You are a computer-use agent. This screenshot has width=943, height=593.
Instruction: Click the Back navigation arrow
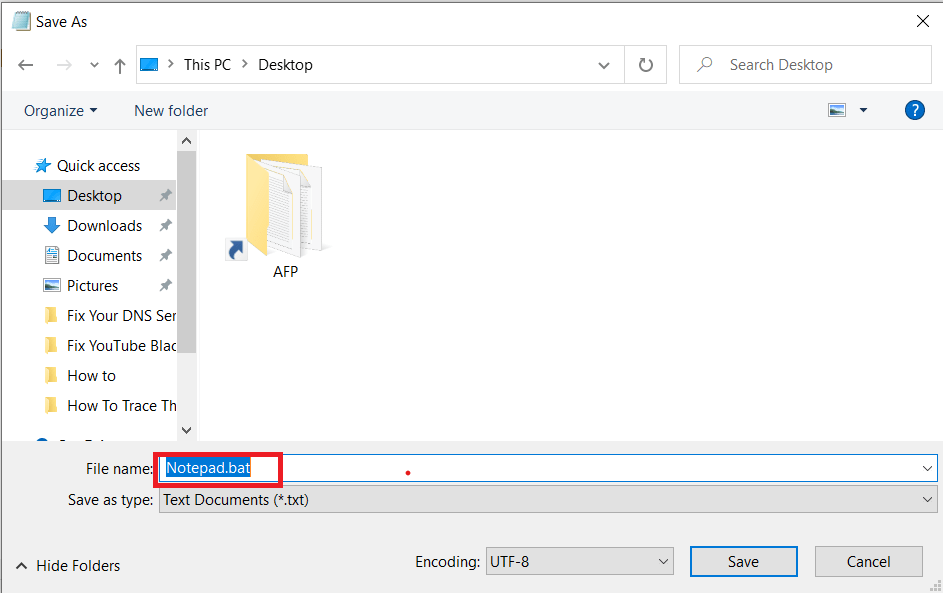[25, 64]
